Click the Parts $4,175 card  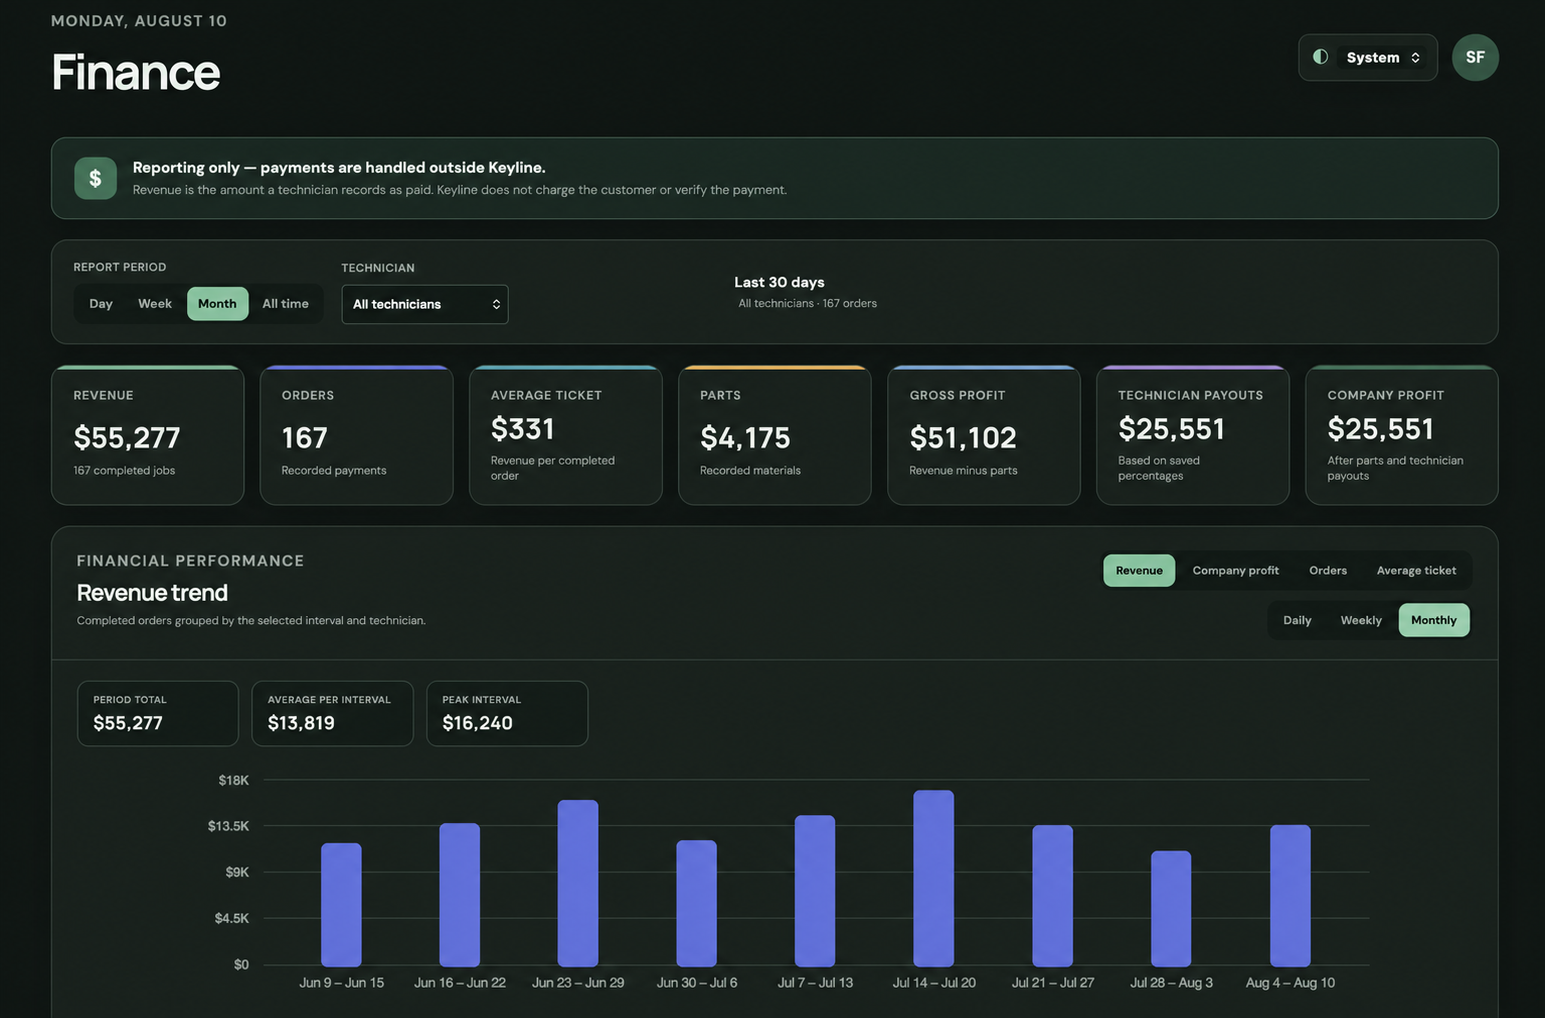pyautogui.click(x=775, y=435)
